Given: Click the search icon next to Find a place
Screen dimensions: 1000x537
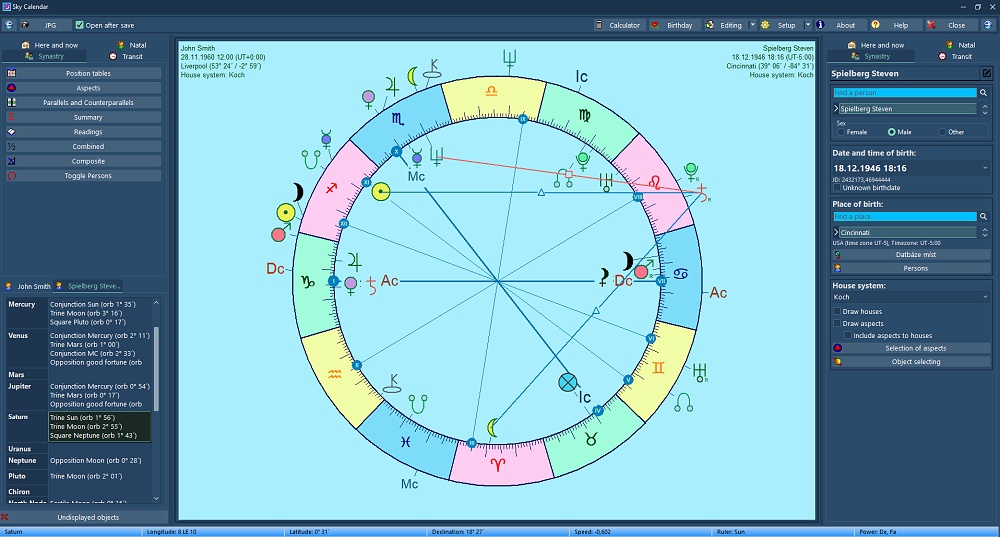Looking at the screenshot, I should 984,216.
